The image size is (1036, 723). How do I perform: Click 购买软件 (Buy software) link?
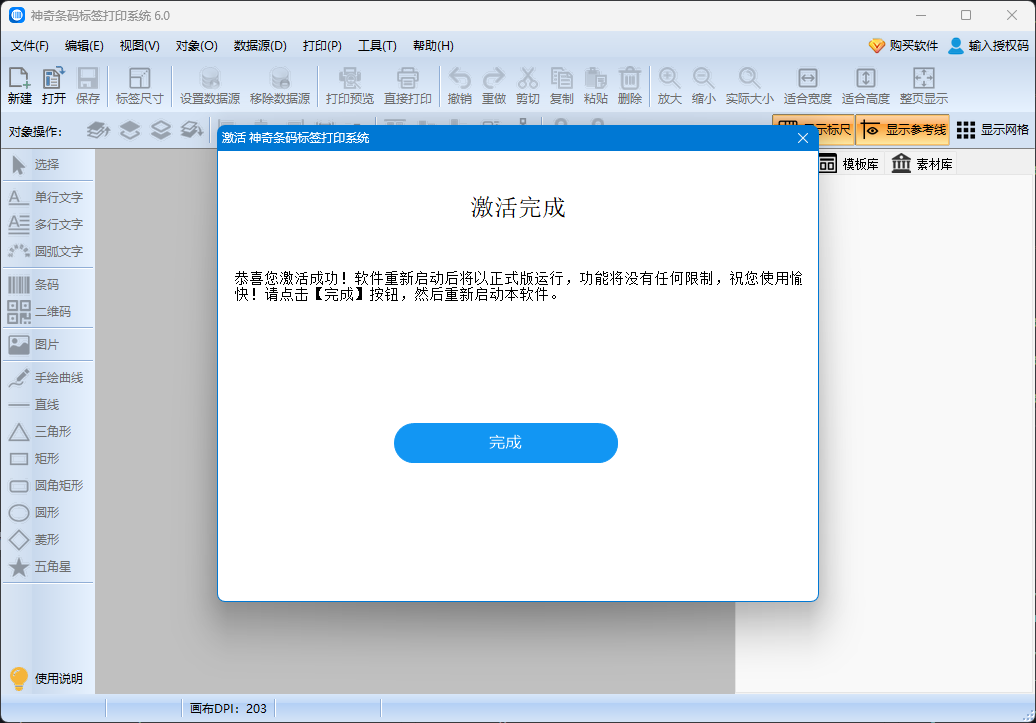pos(903,46)
